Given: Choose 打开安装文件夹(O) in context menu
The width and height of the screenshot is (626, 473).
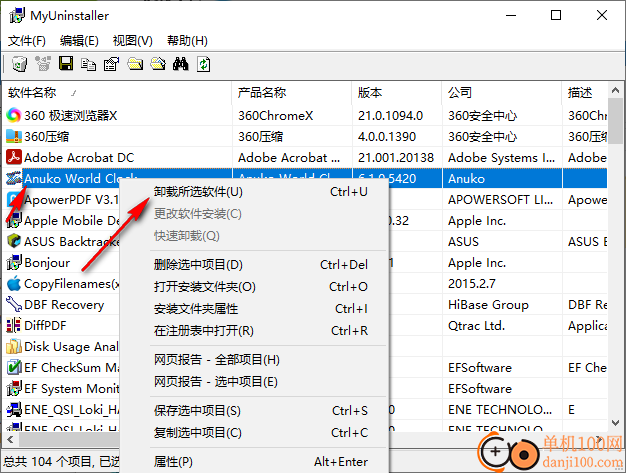Looking at the screenshot, I should (254, 287).
